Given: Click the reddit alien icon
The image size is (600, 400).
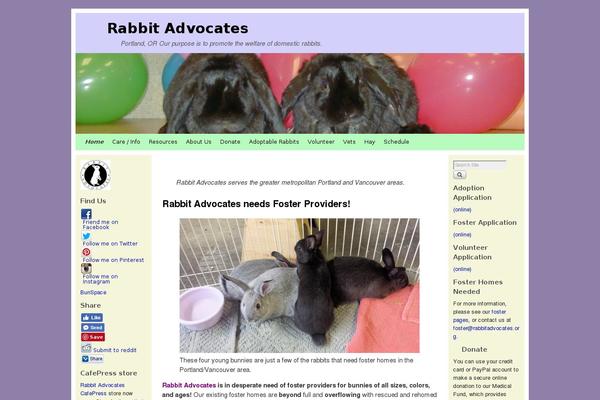Looking at the screenshot, I should click(86, 348).
